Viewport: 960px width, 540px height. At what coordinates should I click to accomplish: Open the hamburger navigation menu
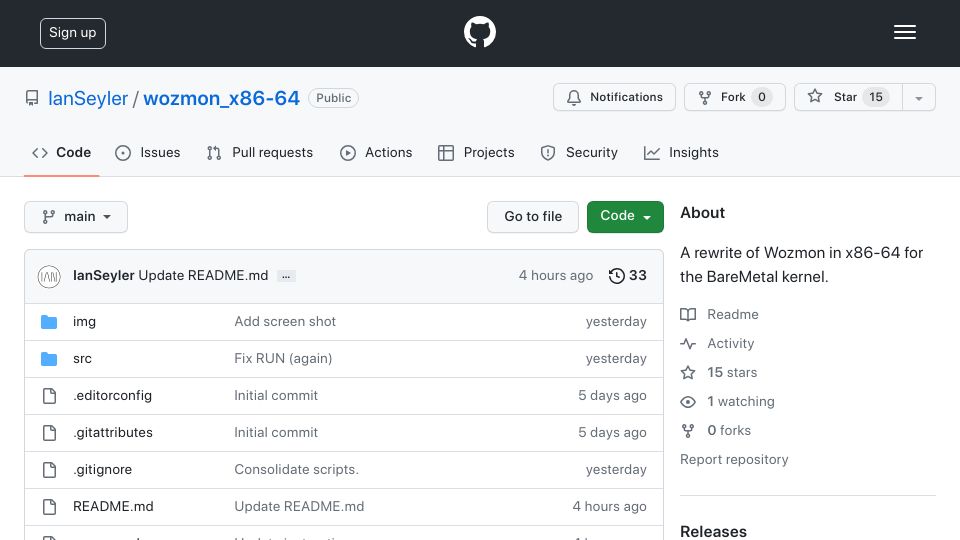click(x=904, y=32)
